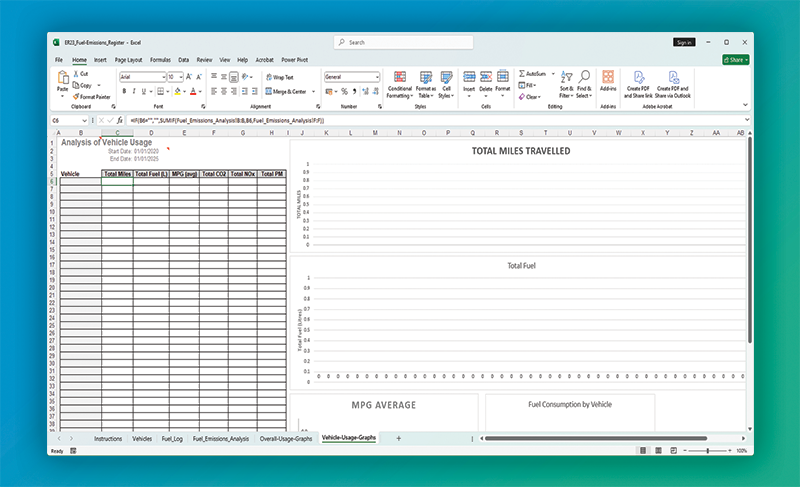Viewport: 800px width, 487px height.
Task: Open the Add-ins icon
Action: 608,78
